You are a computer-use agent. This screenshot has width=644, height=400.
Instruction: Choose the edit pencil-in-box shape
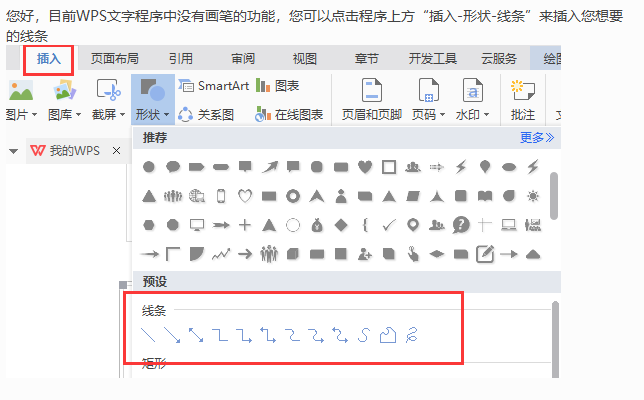pyautogui.click(x=485, y=254)
